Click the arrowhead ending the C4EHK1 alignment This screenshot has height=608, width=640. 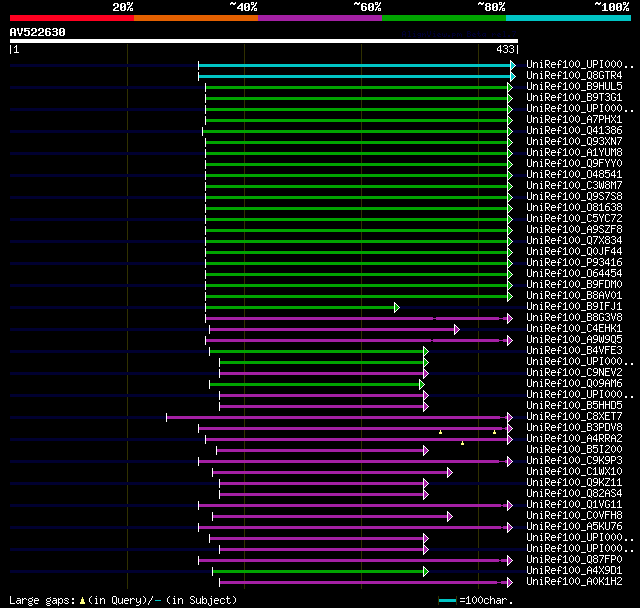coord(456,329)
